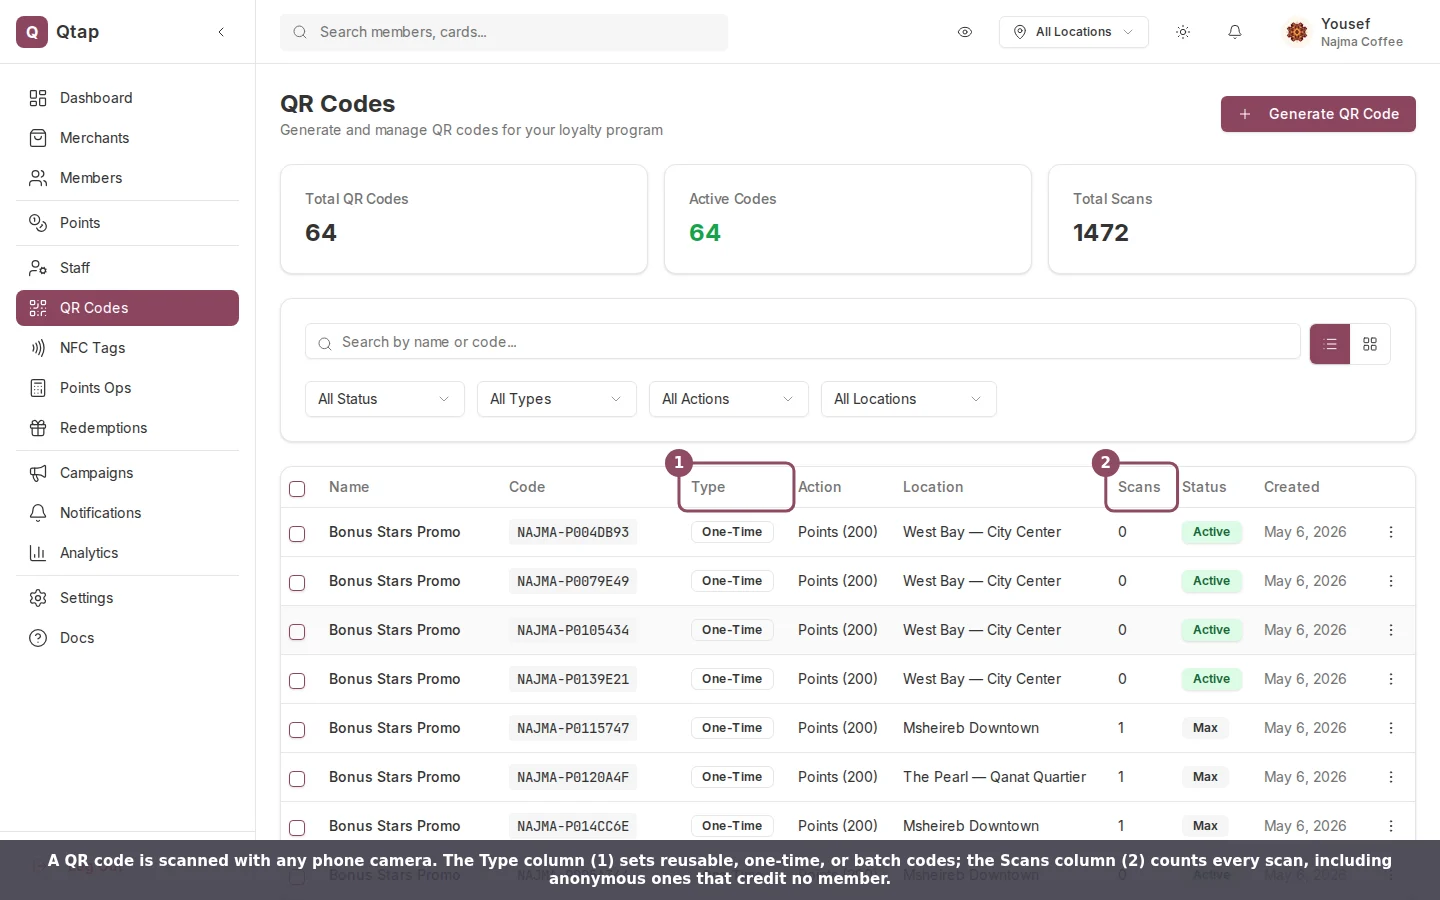The height and width of the screenshot is (900, 1440).
Task: Open row menu for NAJMA-P014CC6E
Action: click(x=1391, y=826)
